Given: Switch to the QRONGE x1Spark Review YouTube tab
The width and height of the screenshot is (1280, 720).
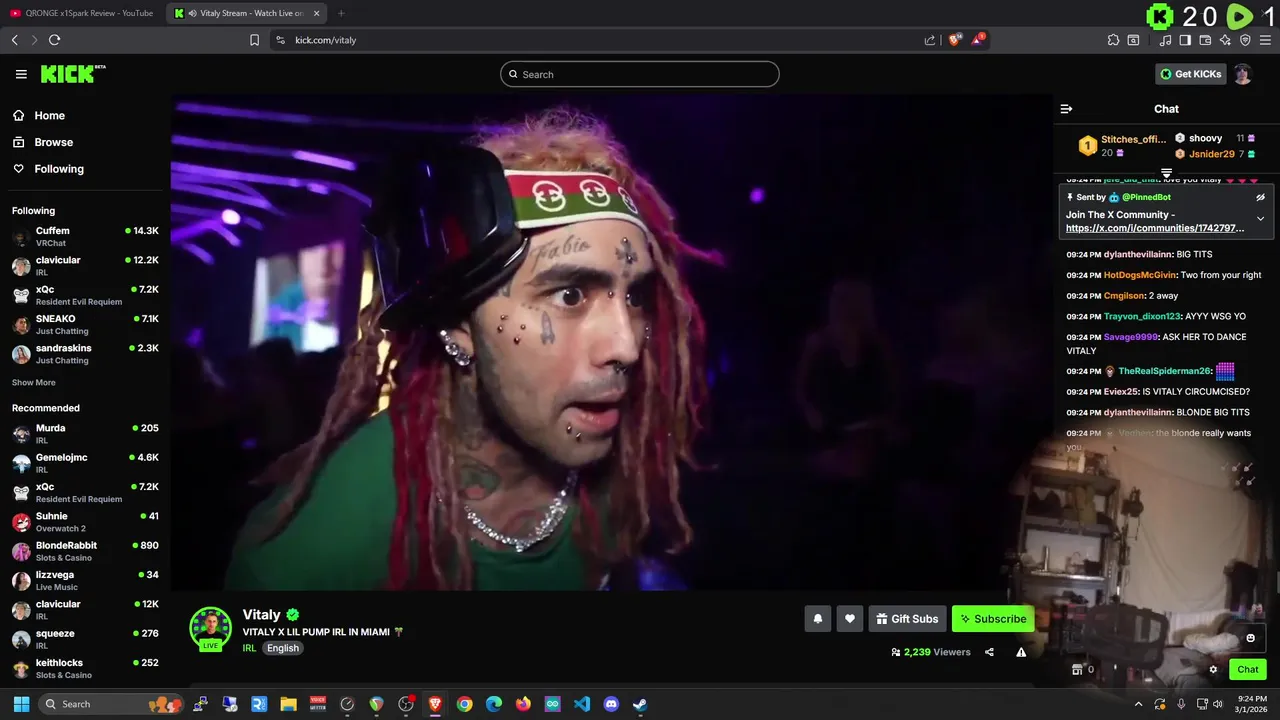Looking at the screenshot, I should [x=82, y=13].
